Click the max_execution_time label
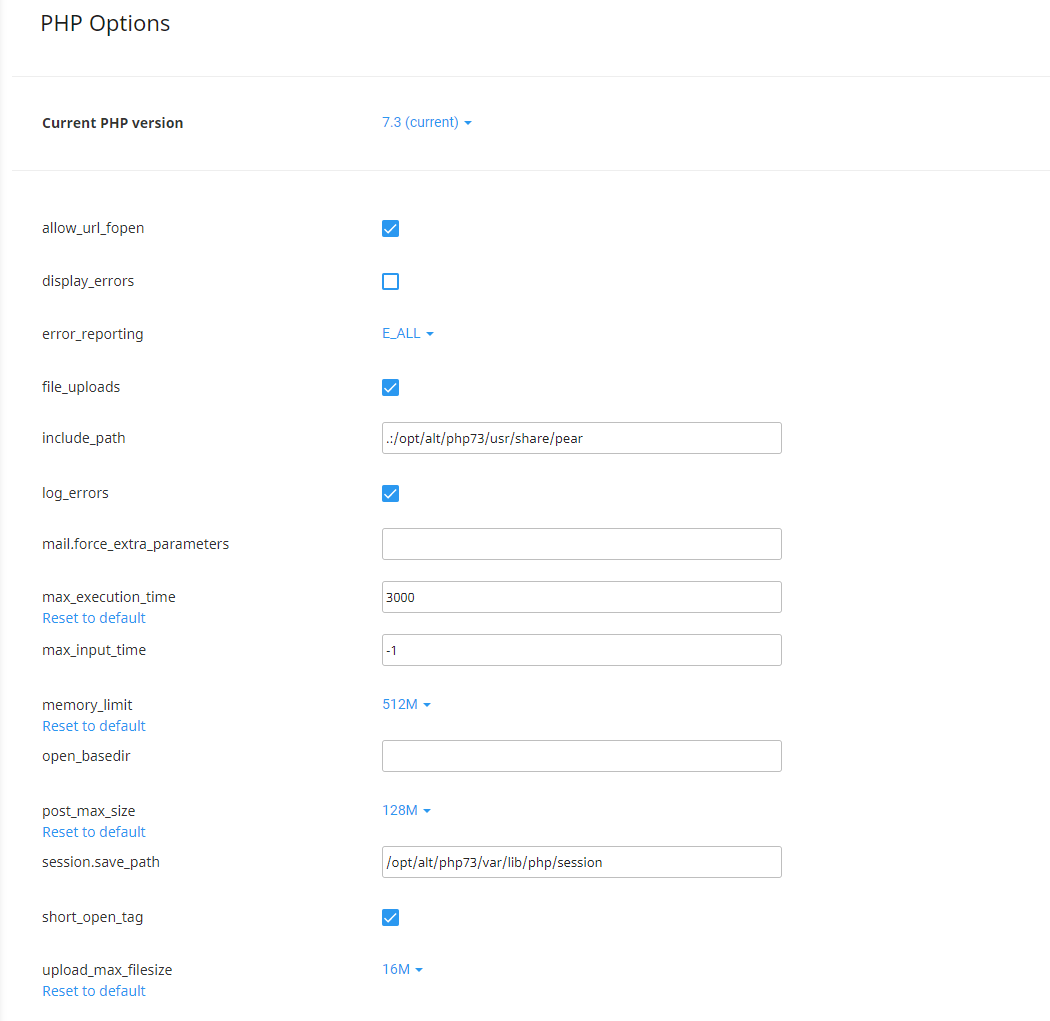Screen dimensions: 1050x1021 point(108,597)
